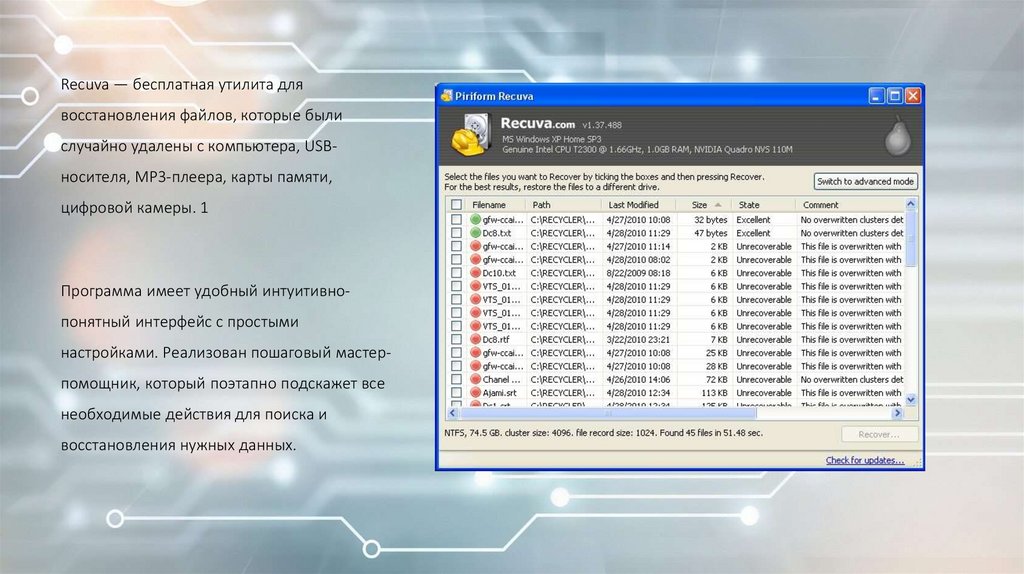Click the horizontal scrollbar right arrow
The height and width of the screenshot is (574, 1024).
[898, 413]
